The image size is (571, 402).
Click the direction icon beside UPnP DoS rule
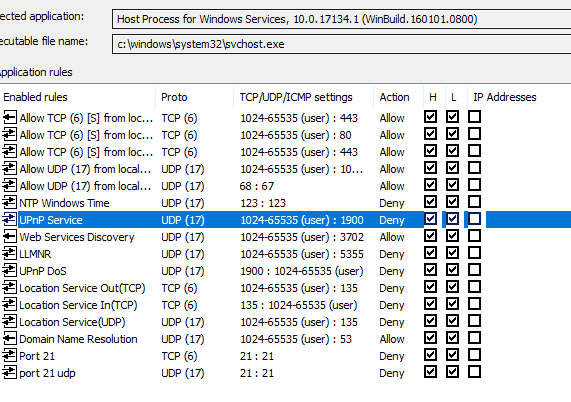point(9,271)
